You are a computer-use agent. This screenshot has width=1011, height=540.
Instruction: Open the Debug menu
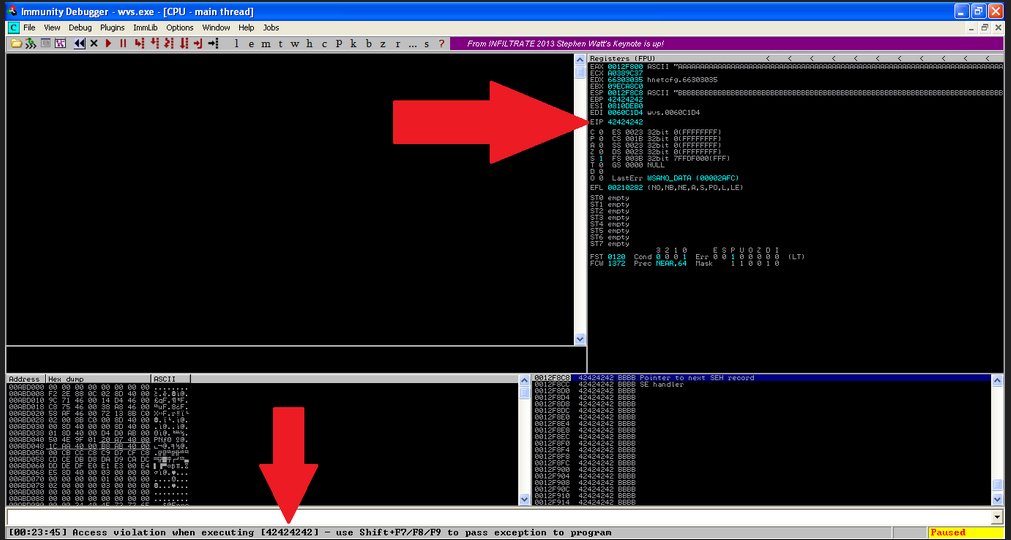(80, 27)
